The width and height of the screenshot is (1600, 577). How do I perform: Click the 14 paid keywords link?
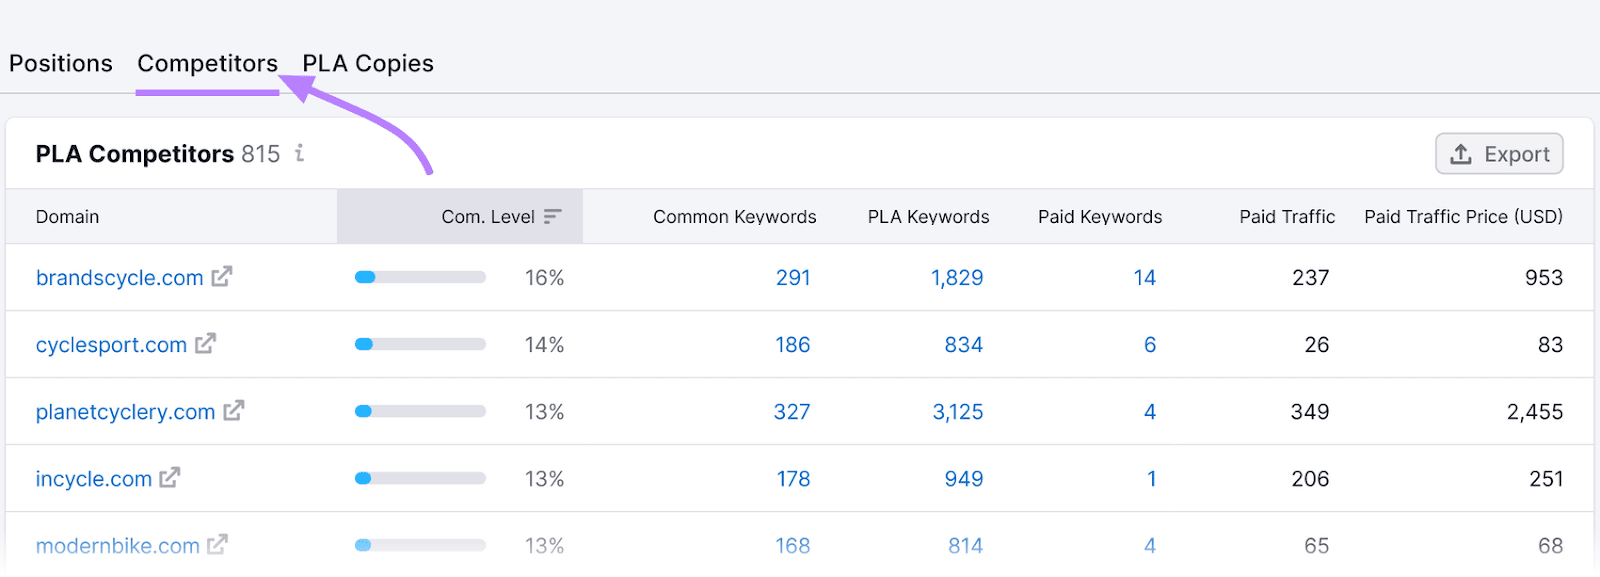click(1146, 277)
